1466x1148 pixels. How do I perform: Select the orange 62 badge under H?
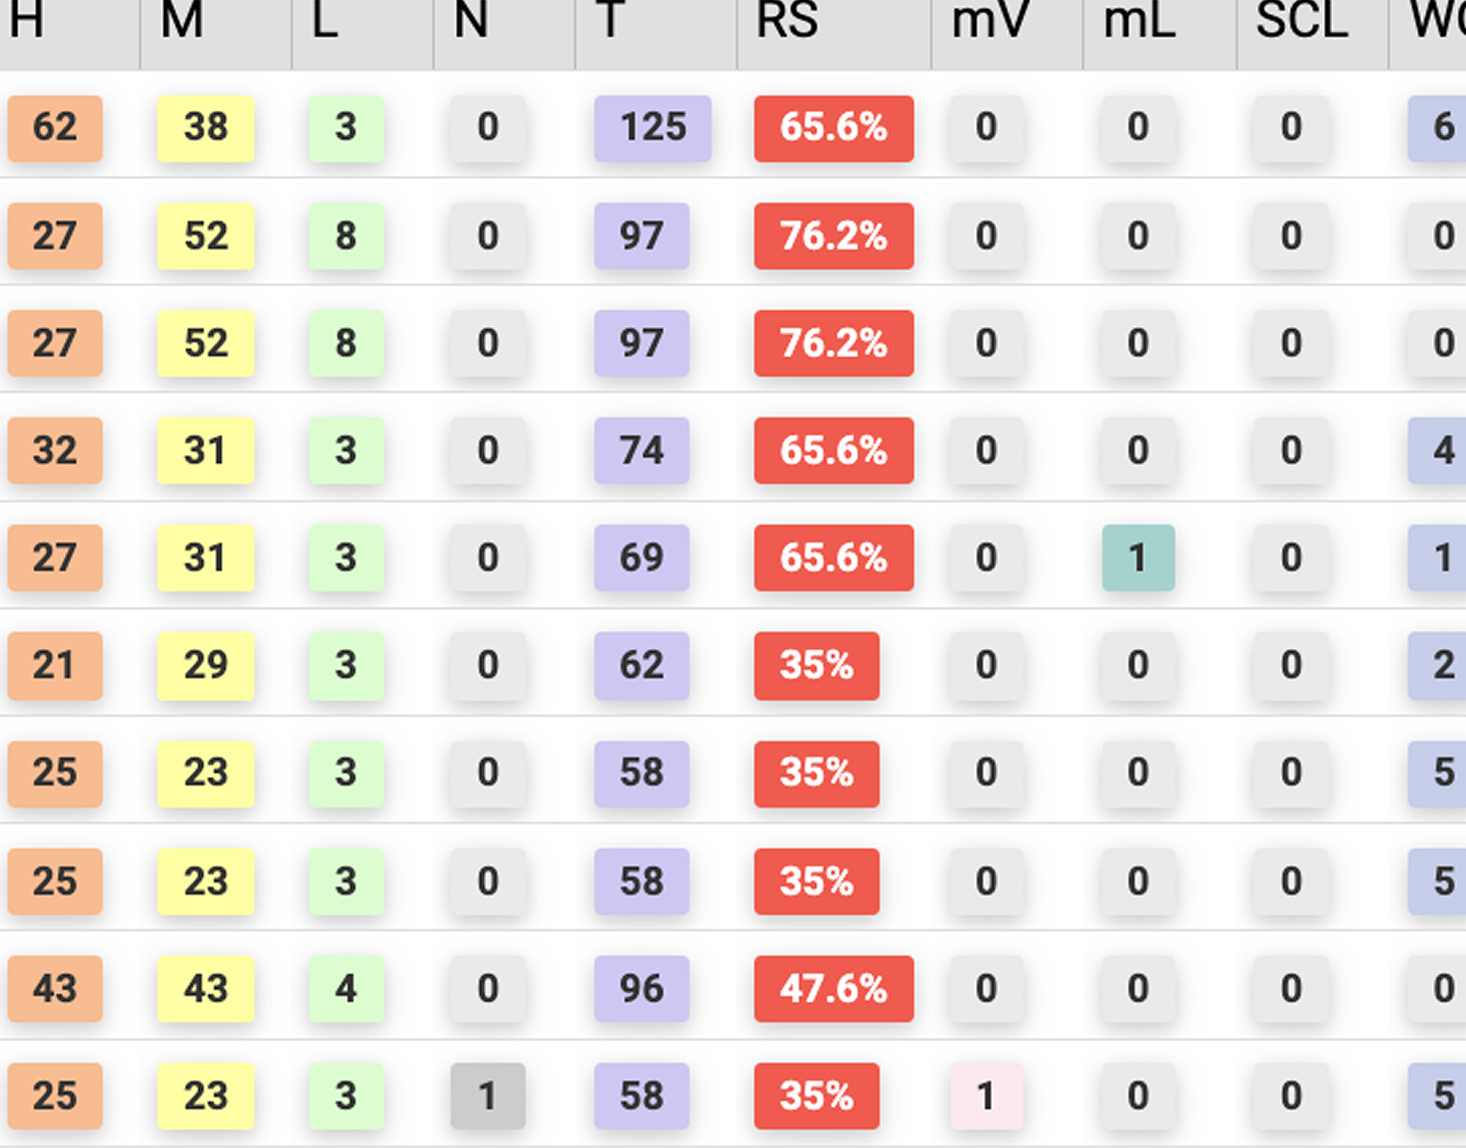click(55, 128)
